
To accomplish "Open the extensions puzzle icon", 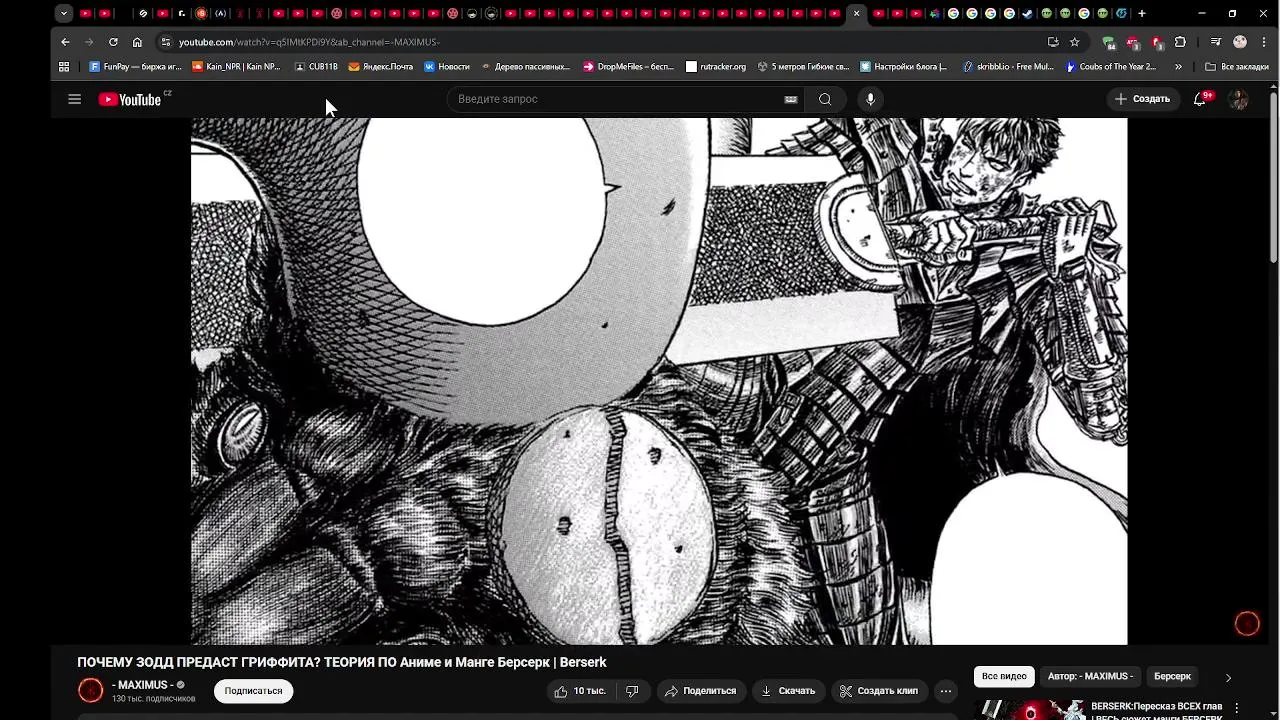I will tap(1180, 42).
